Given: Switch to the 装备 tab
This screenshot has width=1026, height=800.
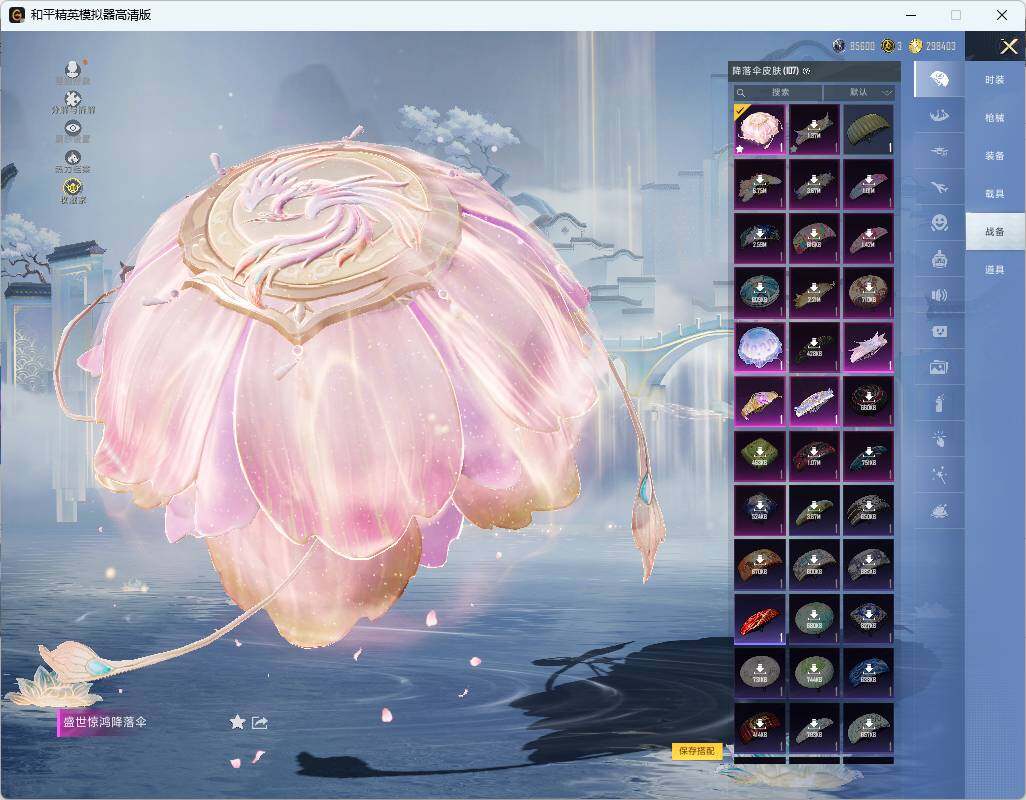Looking at the screenshot, I should [995, 156].
